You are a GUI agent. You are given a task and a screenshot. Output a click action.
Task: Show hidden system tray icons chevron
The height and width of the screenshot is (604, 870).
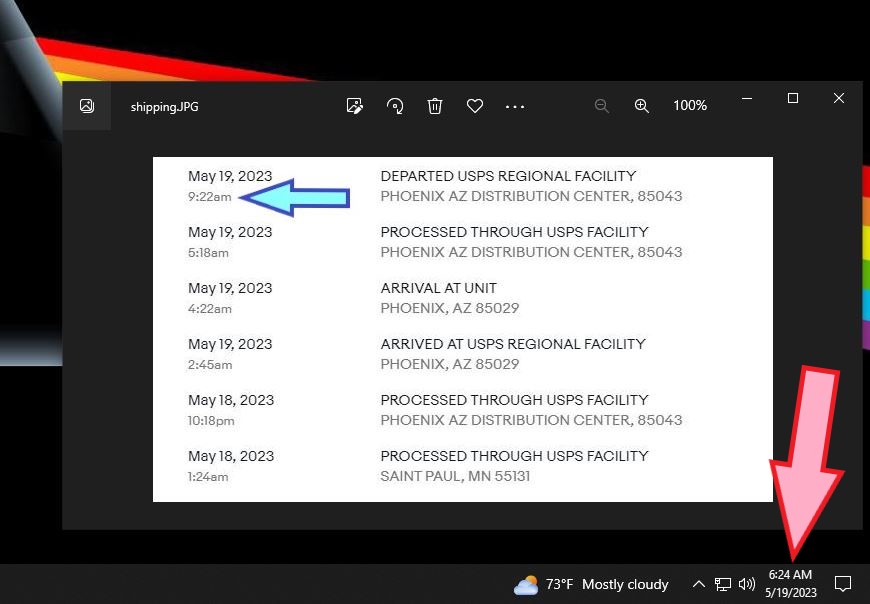point(699,584)
